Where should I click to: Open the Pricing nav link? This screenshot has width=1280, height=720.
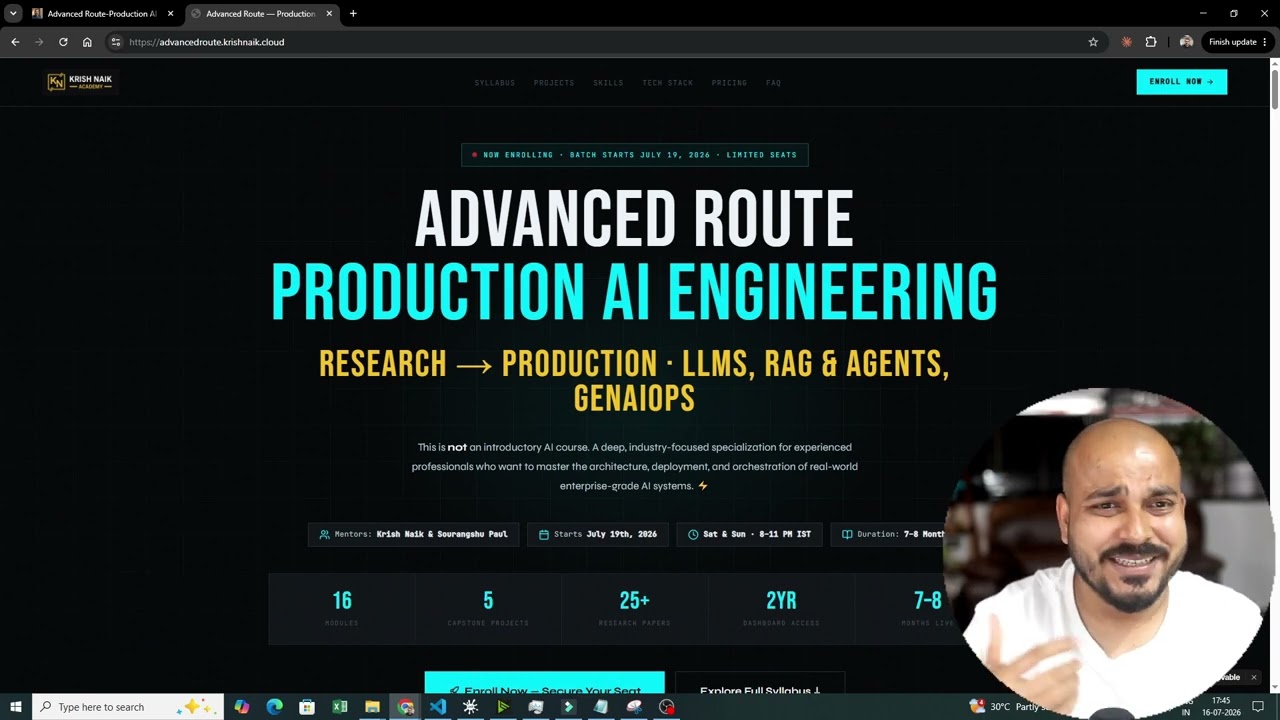tap(729, 83)
